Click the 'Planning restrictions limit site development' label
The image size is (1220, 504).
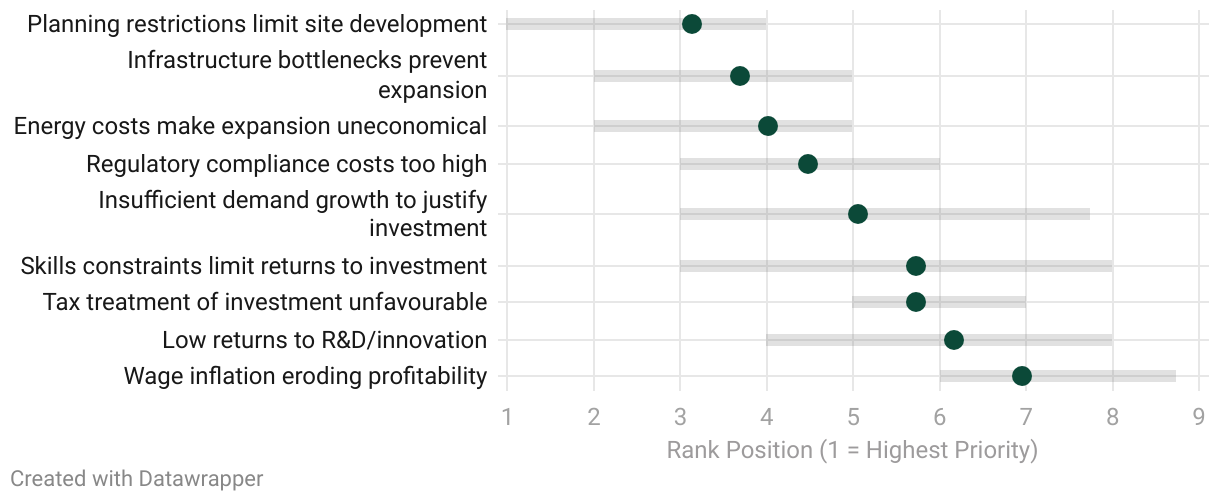click(257, 24)
